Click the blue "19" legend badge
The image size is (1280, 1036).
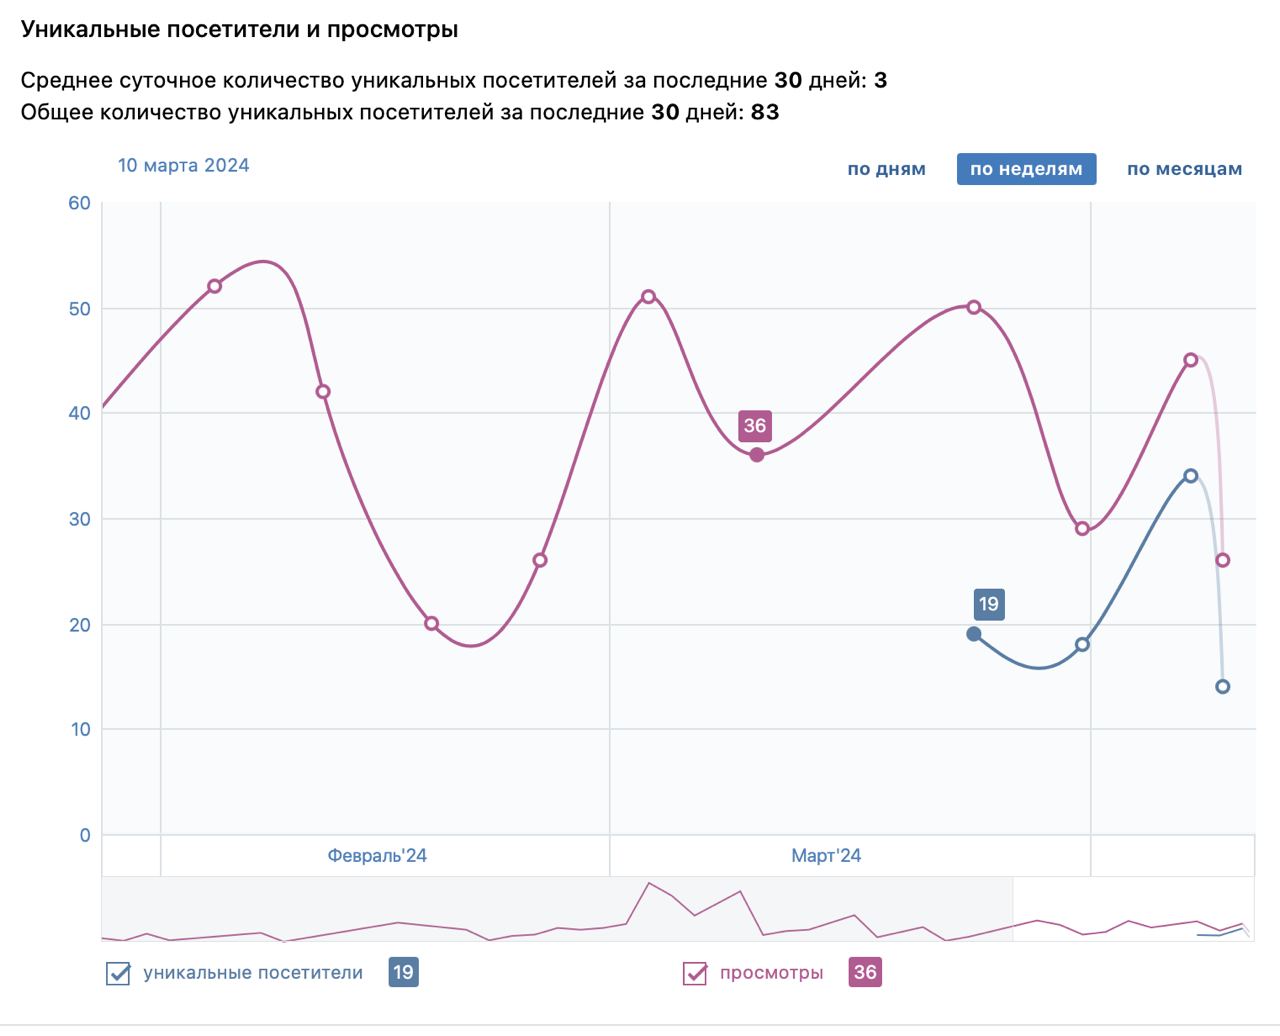(403, 972)
